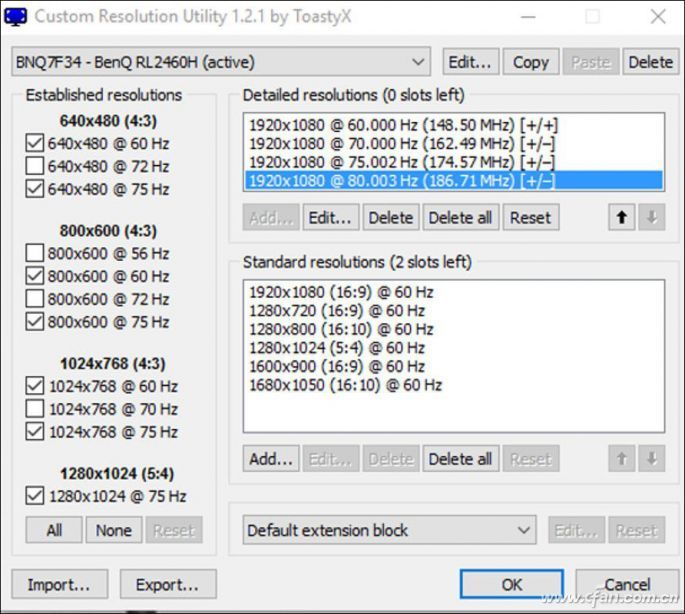Select 1920x1080 @ 60.000 Hz detailed entry
Screen dimensions: 685x614
coord(453,125)
